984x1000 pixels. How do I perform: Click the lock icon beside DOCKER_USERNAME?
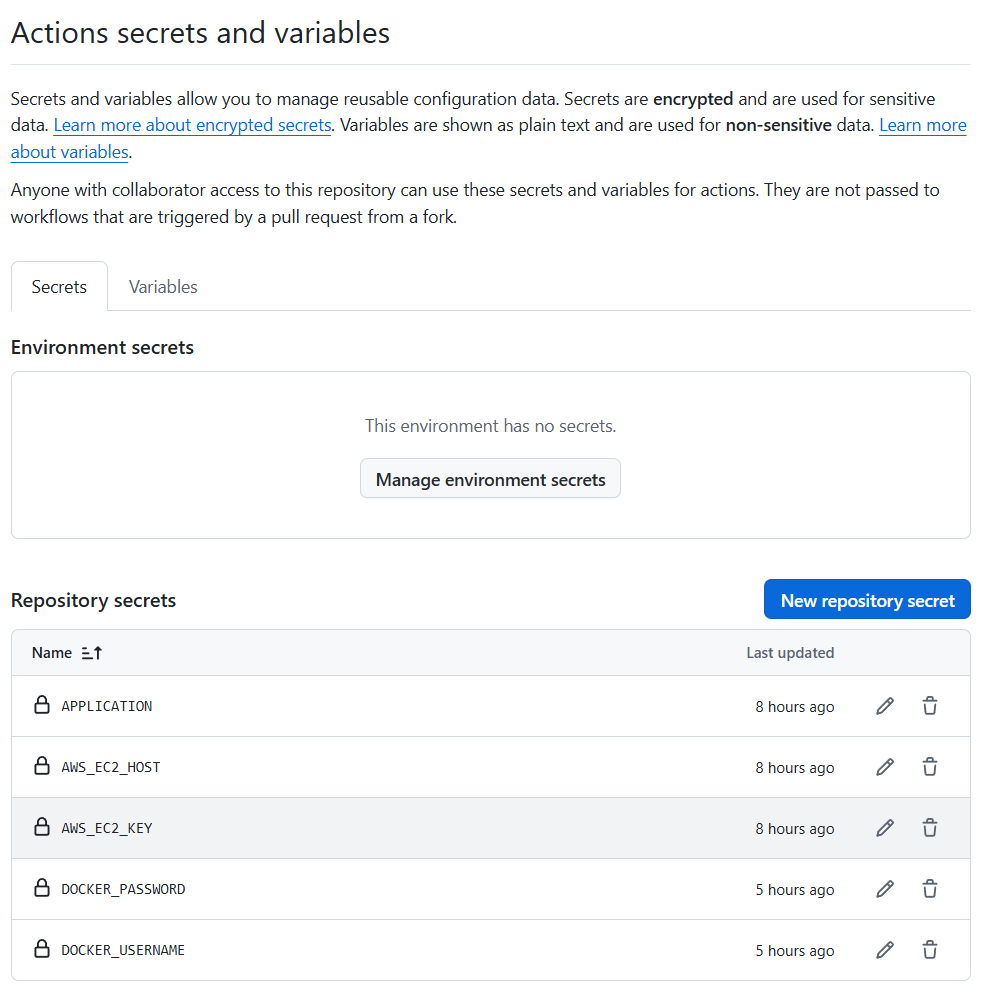pyautogui.click(x=42, y=949)
